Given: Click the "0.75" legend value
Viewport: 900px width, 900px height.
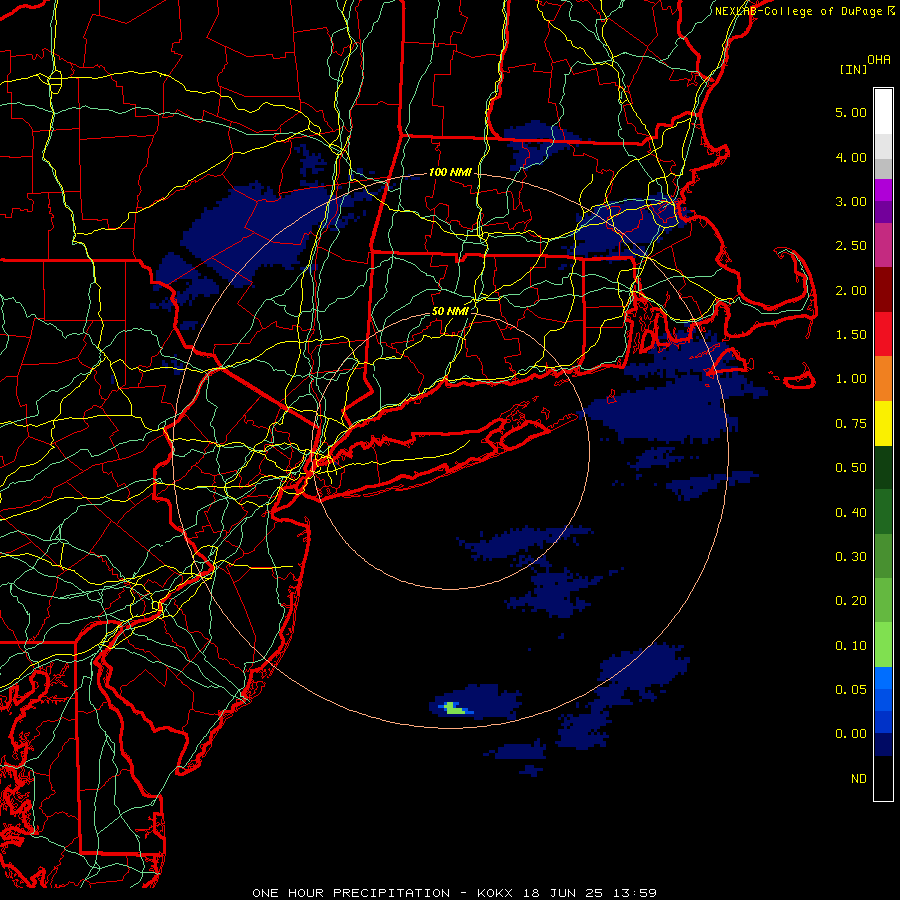Looking at the screenshot, I should tap(851, 424).
